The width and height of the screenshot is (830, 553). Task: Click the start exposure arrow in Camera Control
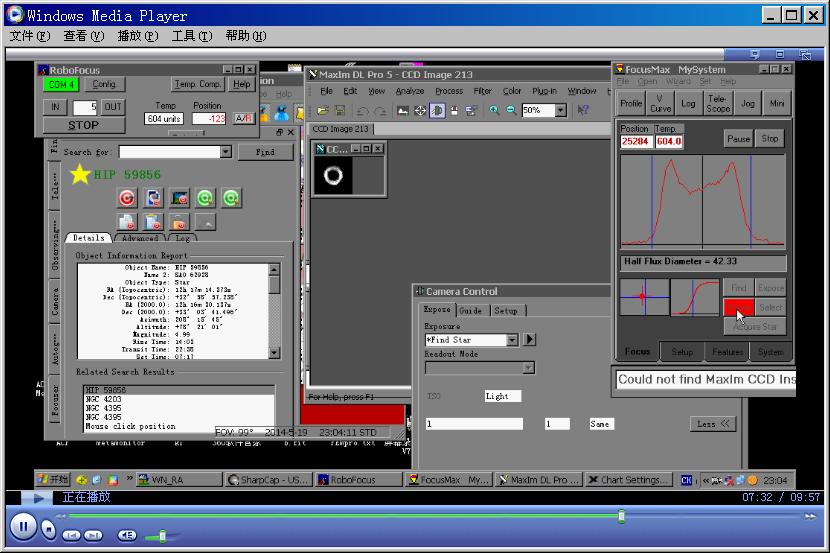(529, 339)
